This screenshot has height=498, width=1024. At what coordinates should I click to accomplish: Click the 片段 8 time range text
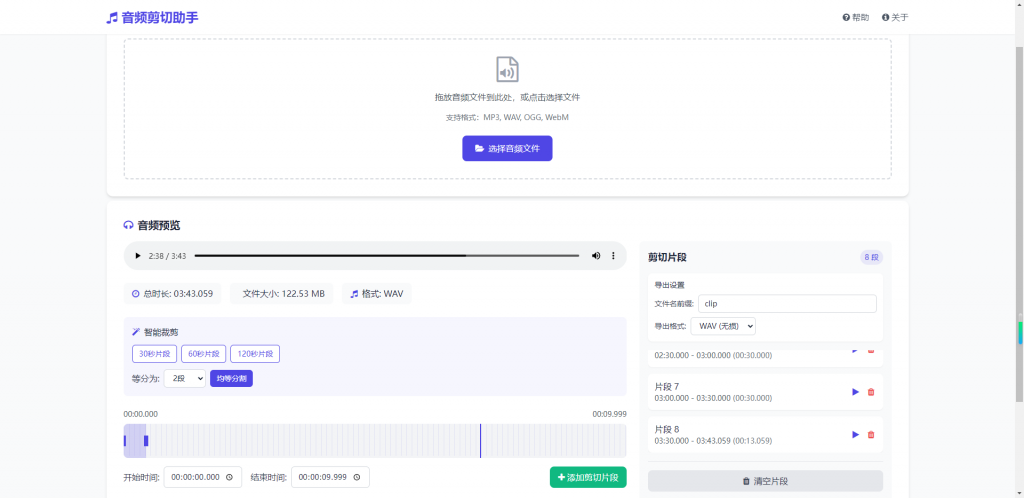click(713, 441)
